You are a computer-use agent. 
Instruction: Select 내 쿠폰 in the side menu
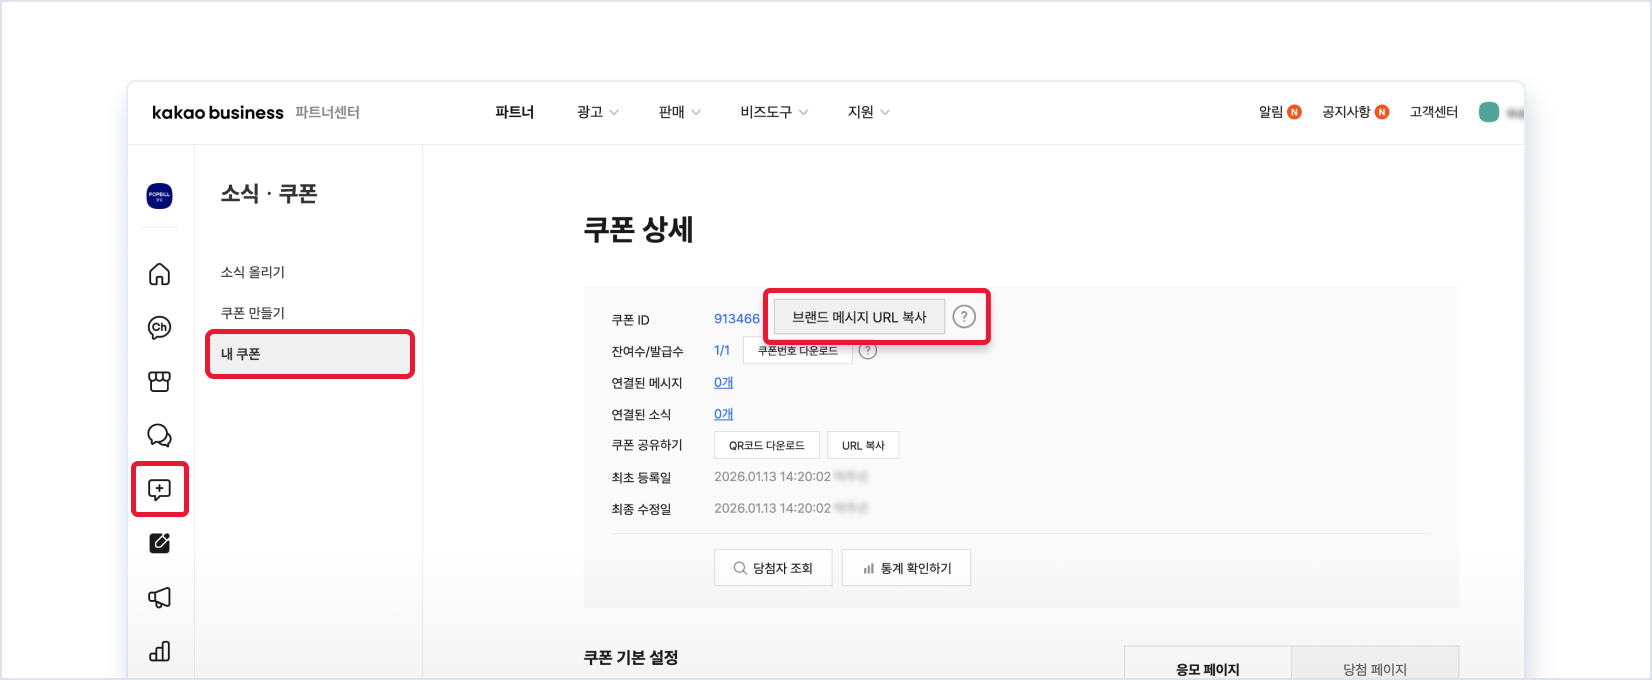tap(310, 354)
